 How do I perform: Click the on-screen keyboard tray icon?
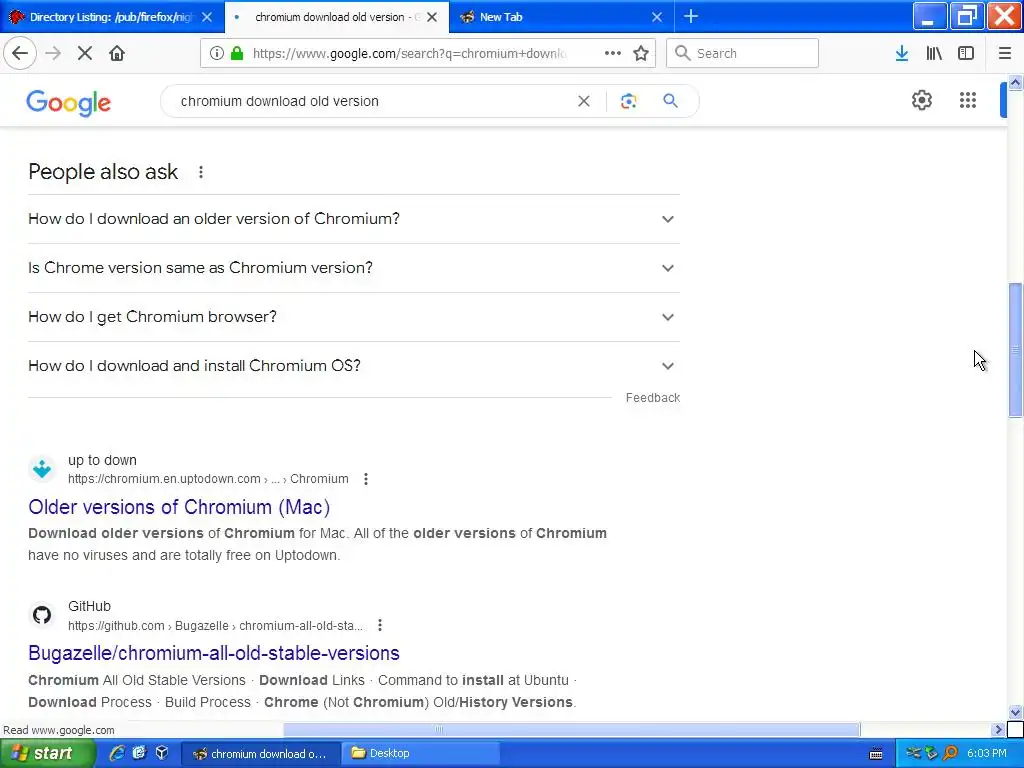(876, 754)
